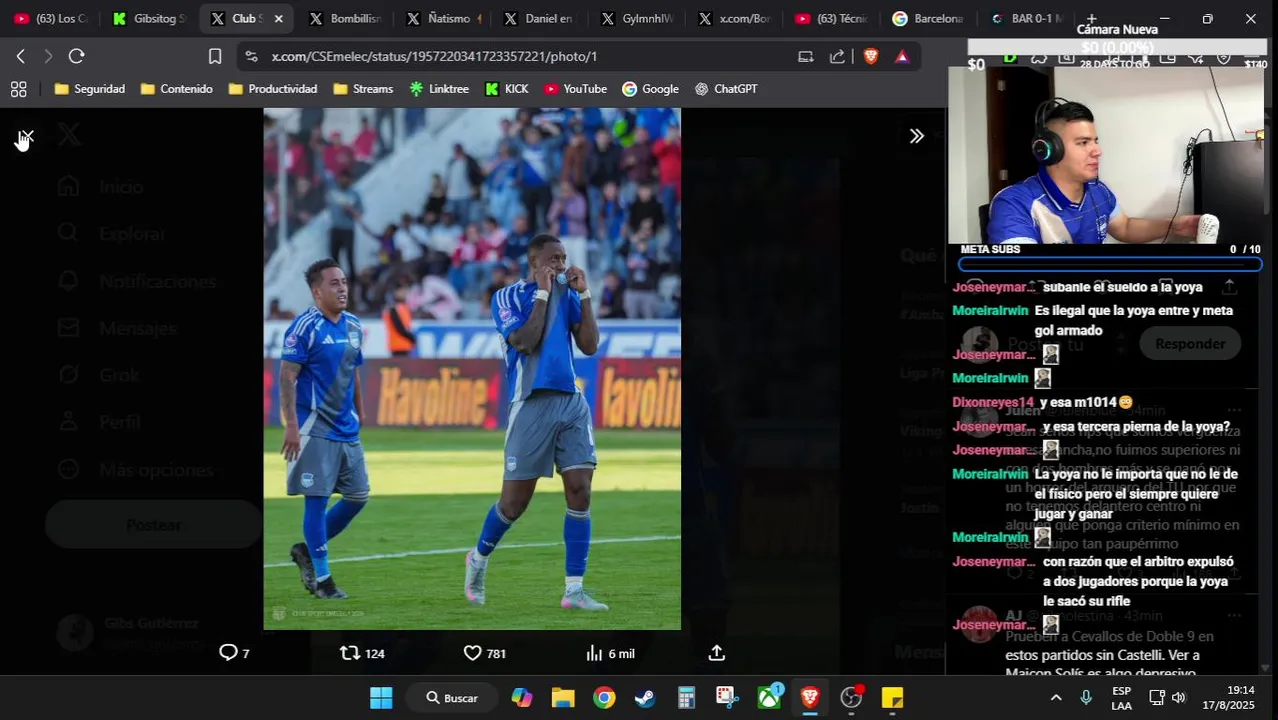Close the photo viewer with the X
This screenshot has height=720, width=1278.
(26, 136)
